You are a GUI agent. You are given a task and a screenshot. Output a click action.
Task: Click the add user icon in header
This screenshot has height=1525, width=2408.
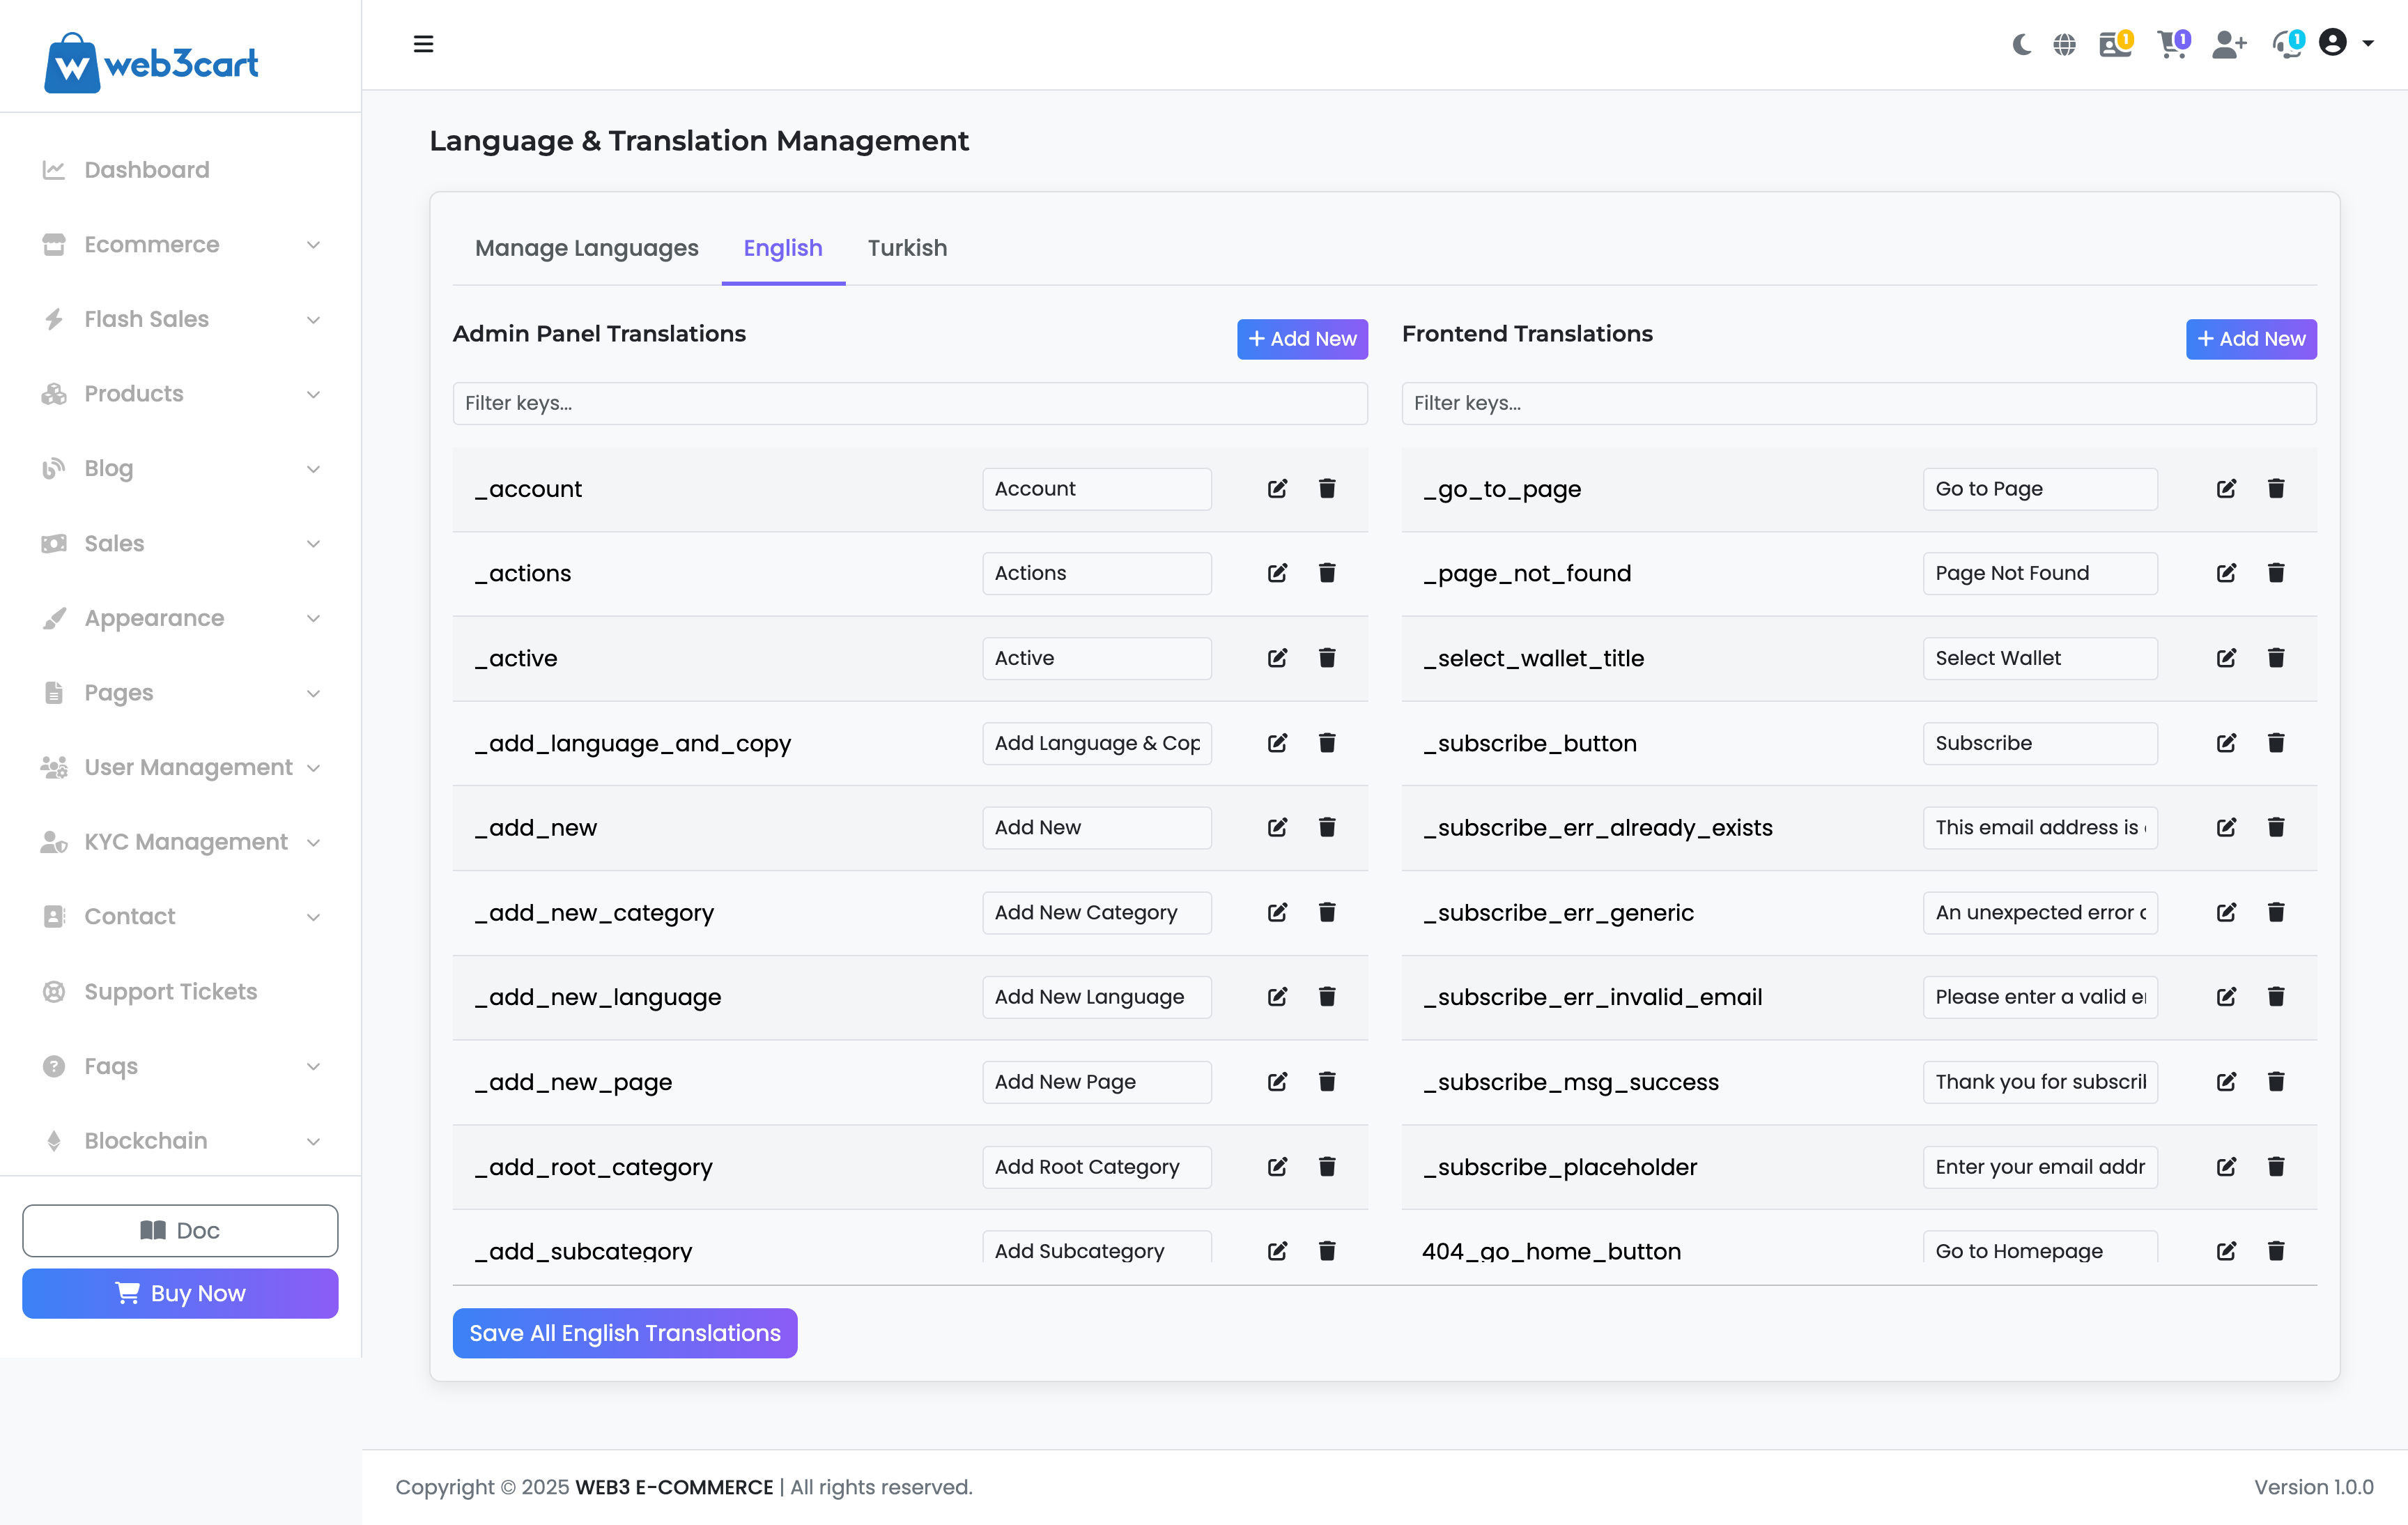[x=2228, y=44]
